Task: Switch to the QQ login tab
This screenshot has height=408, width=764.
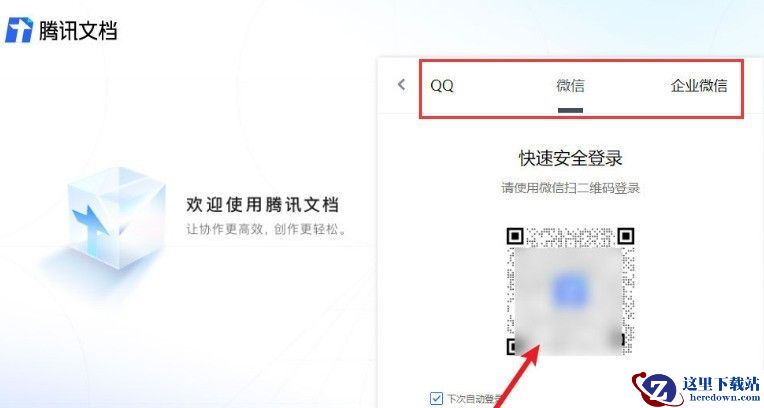Action: 442,86
